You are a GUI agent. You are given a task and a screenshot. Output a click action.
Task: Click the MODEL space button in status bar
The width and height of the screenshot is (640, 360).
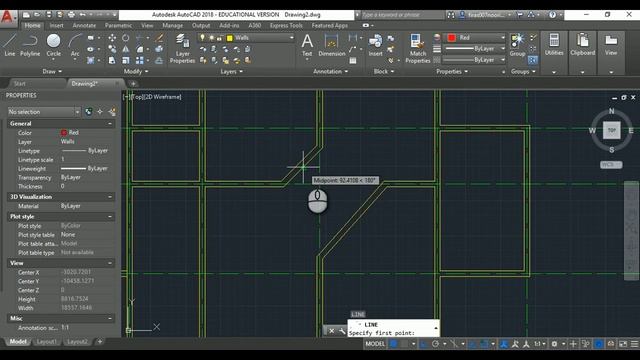[375, 344]
